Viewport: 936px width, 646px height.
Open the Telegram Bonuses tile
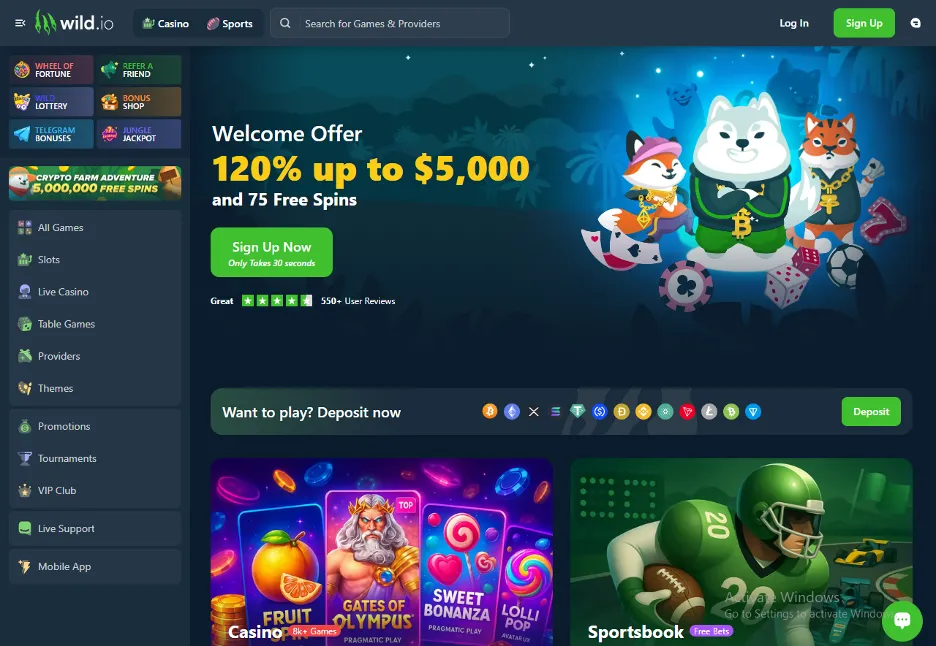click(x=51, y=134)
